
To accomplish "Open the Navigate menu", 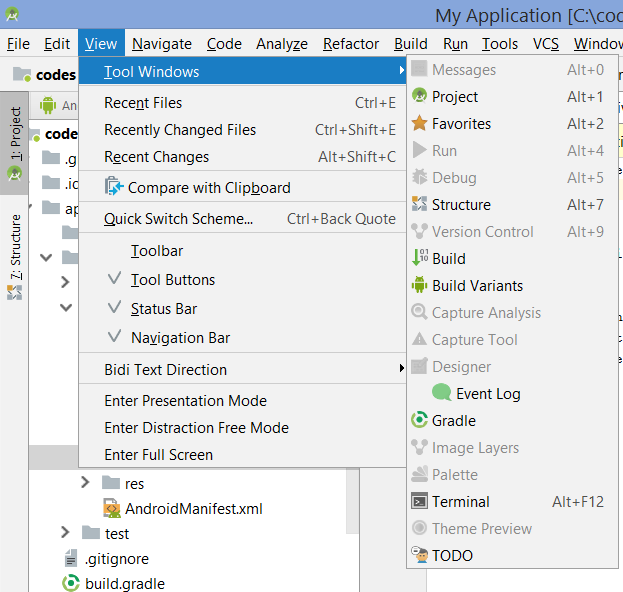I will [162, 44].
